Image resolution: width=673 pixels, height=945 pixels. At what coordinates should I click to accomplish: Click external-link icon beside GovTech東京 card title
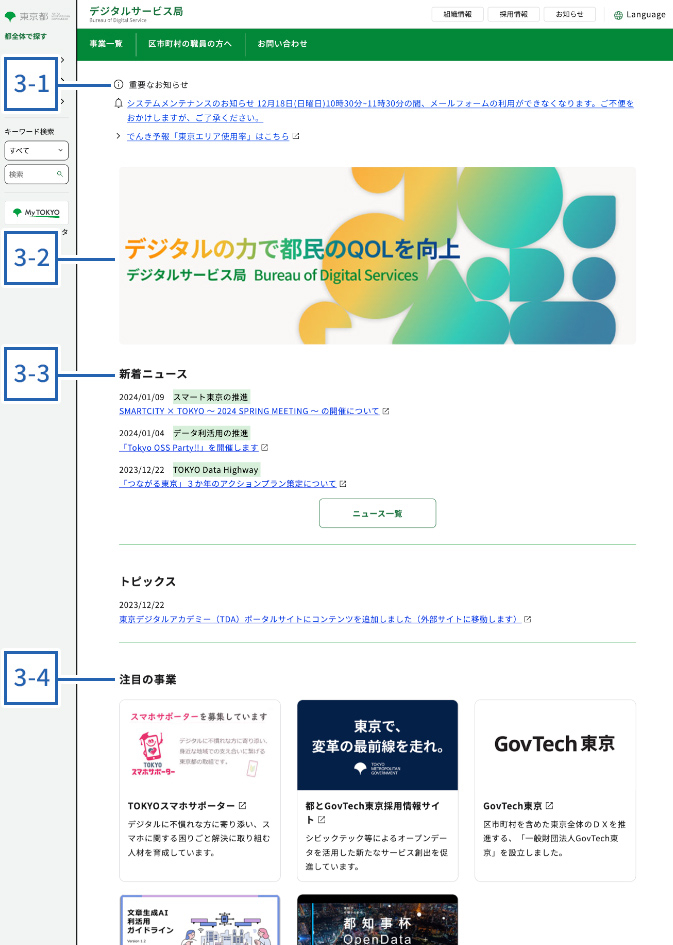click(x=549, y=806)
